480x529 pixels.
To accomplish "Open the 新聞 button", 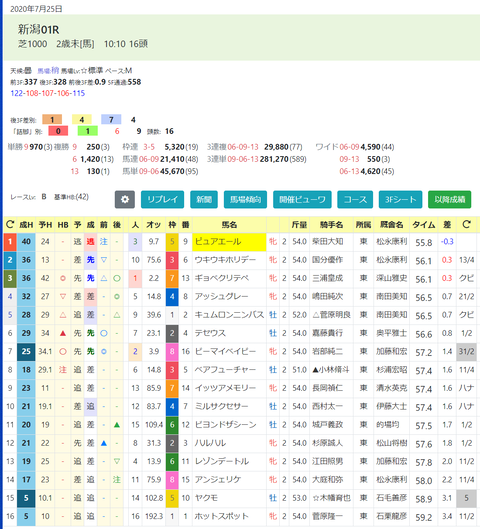I will (x=204, y=199).
